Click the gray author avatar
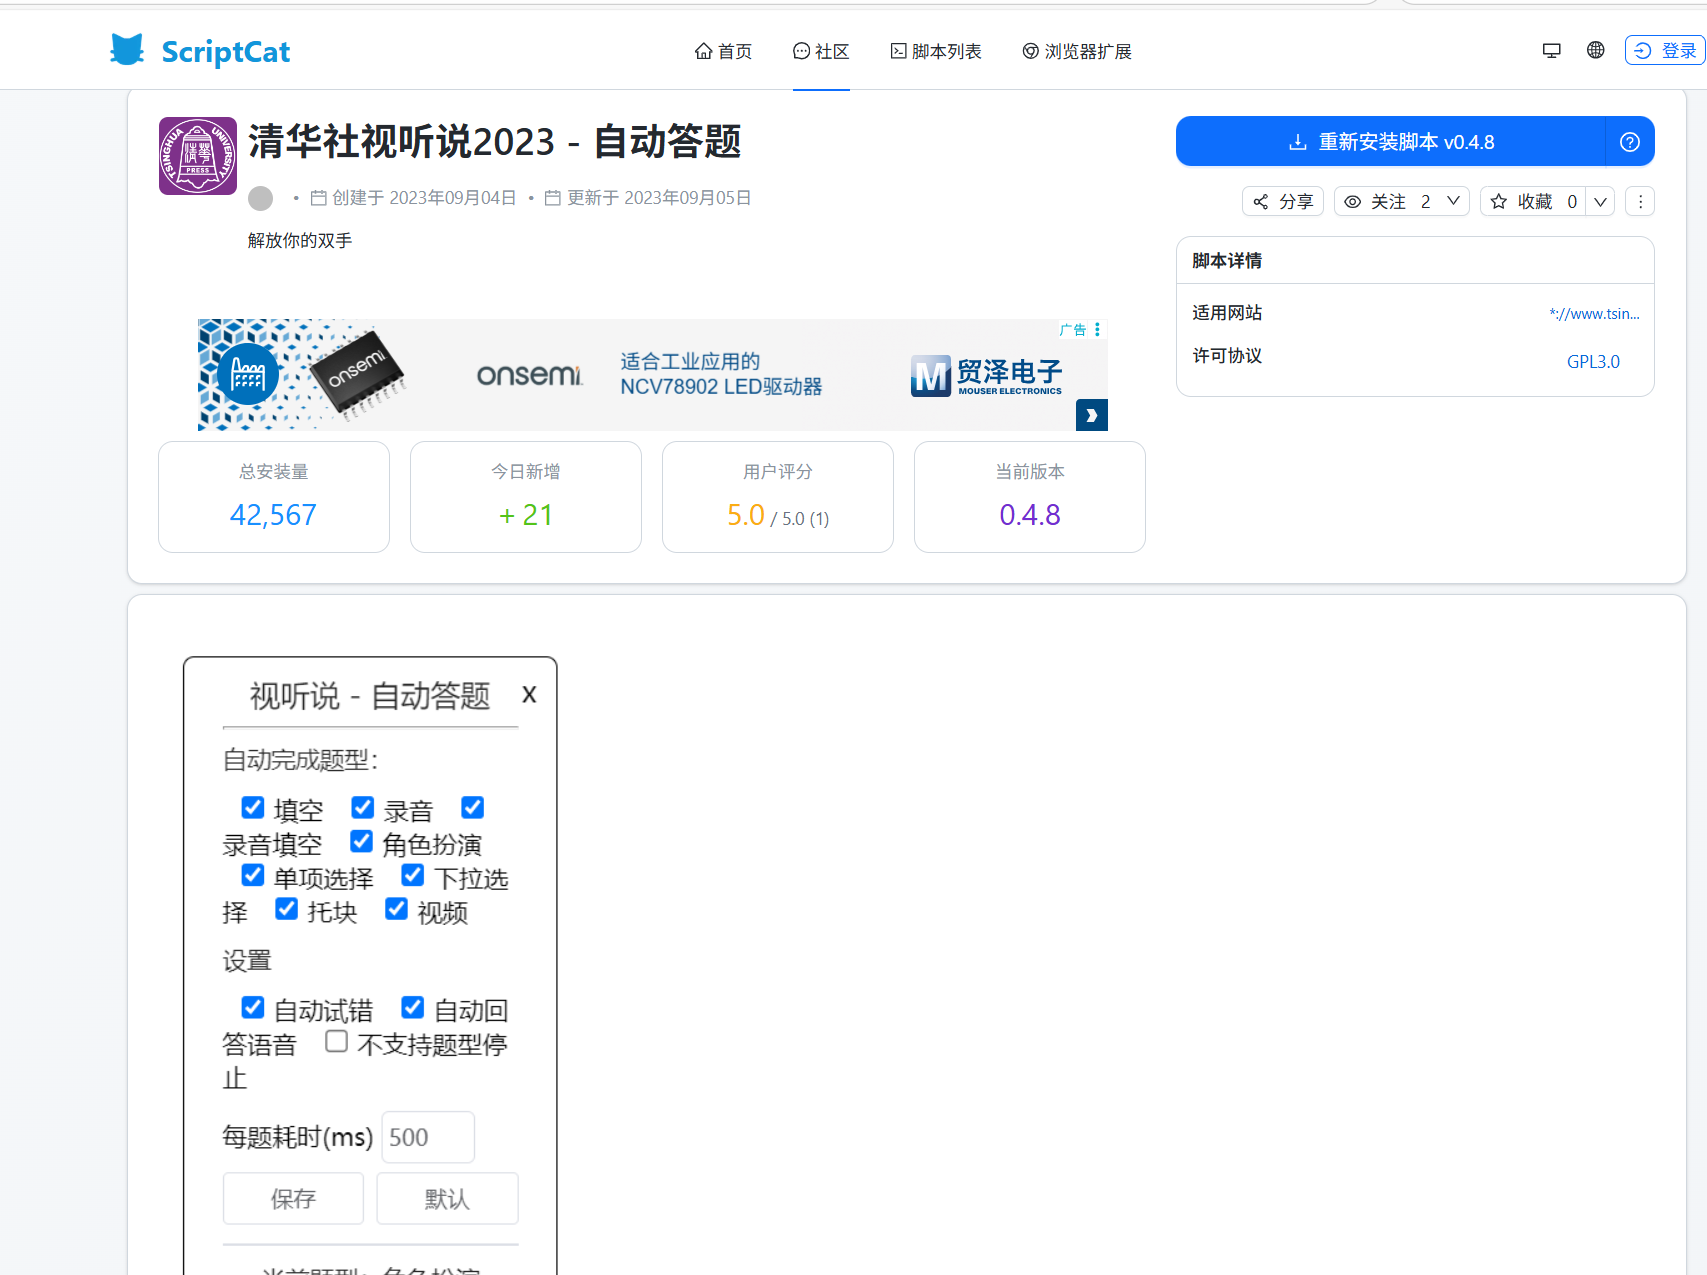 coord(260,198)
